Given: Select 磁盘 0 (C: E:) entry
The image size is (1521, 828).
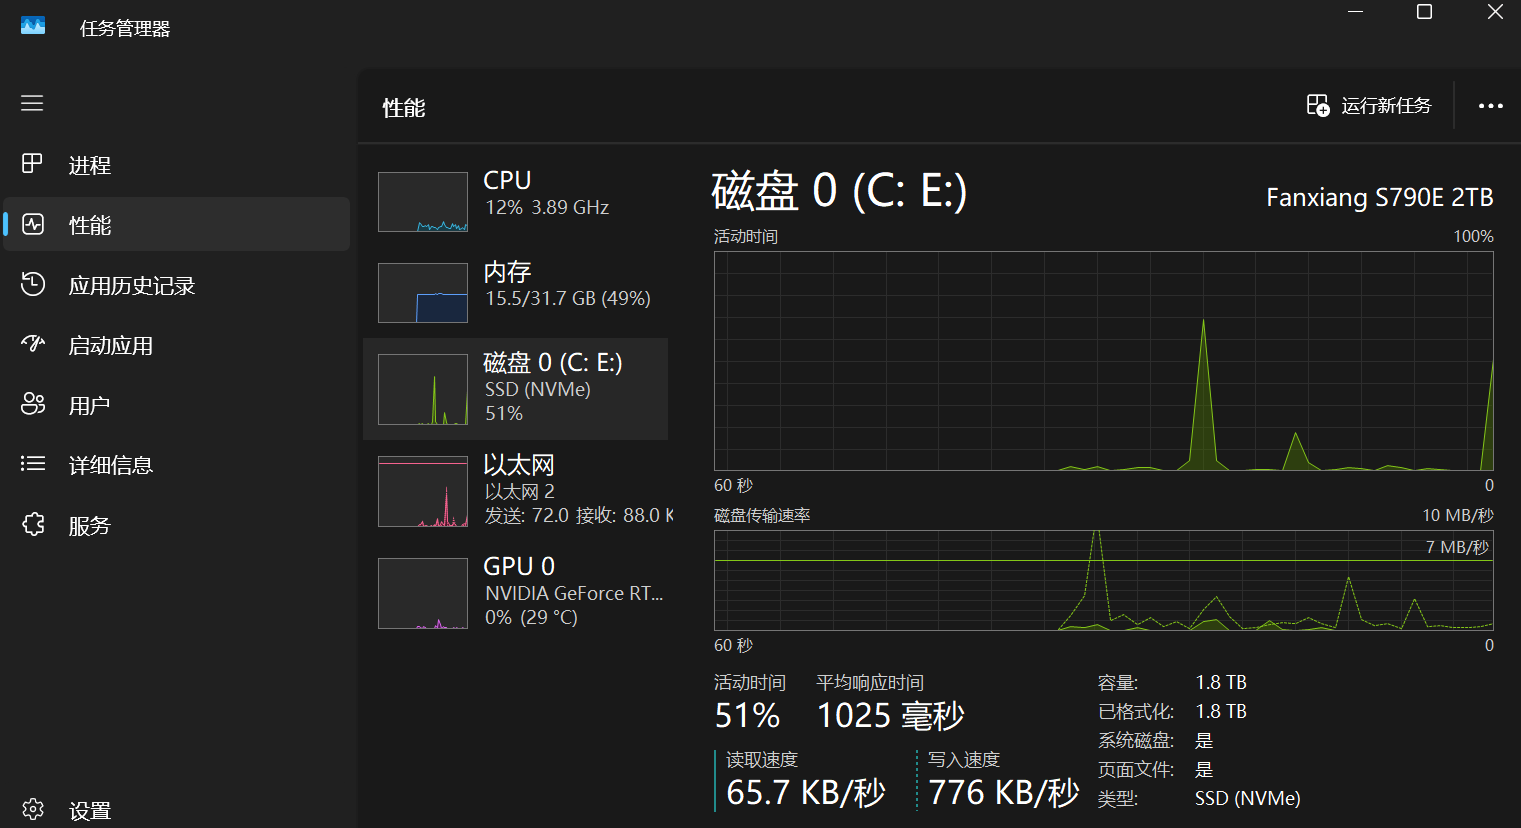Looking at the screenshot, I should click(515, 389).
